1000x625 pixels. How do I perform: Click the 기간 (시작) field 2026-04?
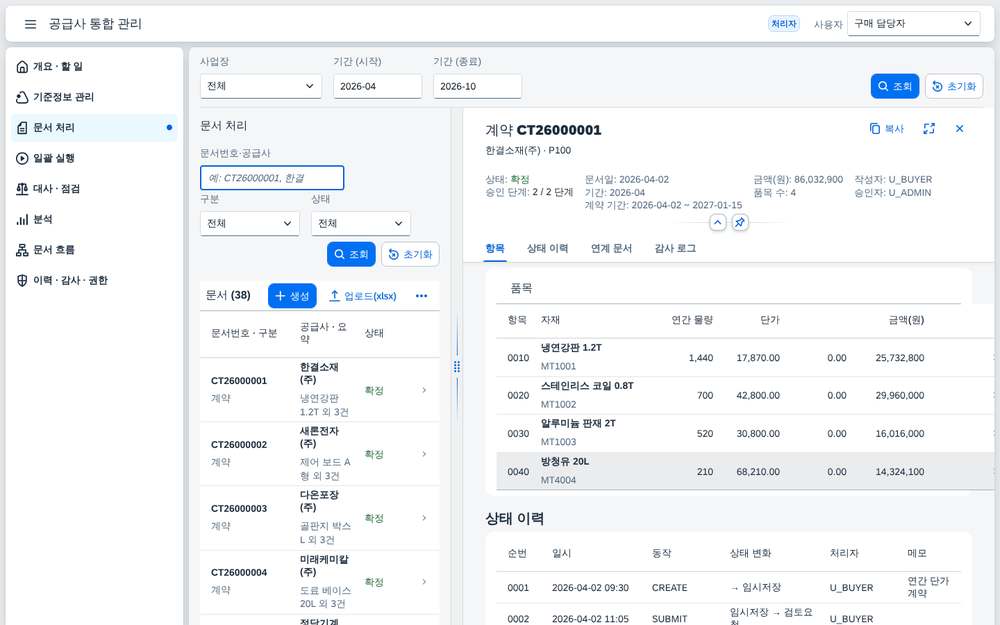click(378, 86)
